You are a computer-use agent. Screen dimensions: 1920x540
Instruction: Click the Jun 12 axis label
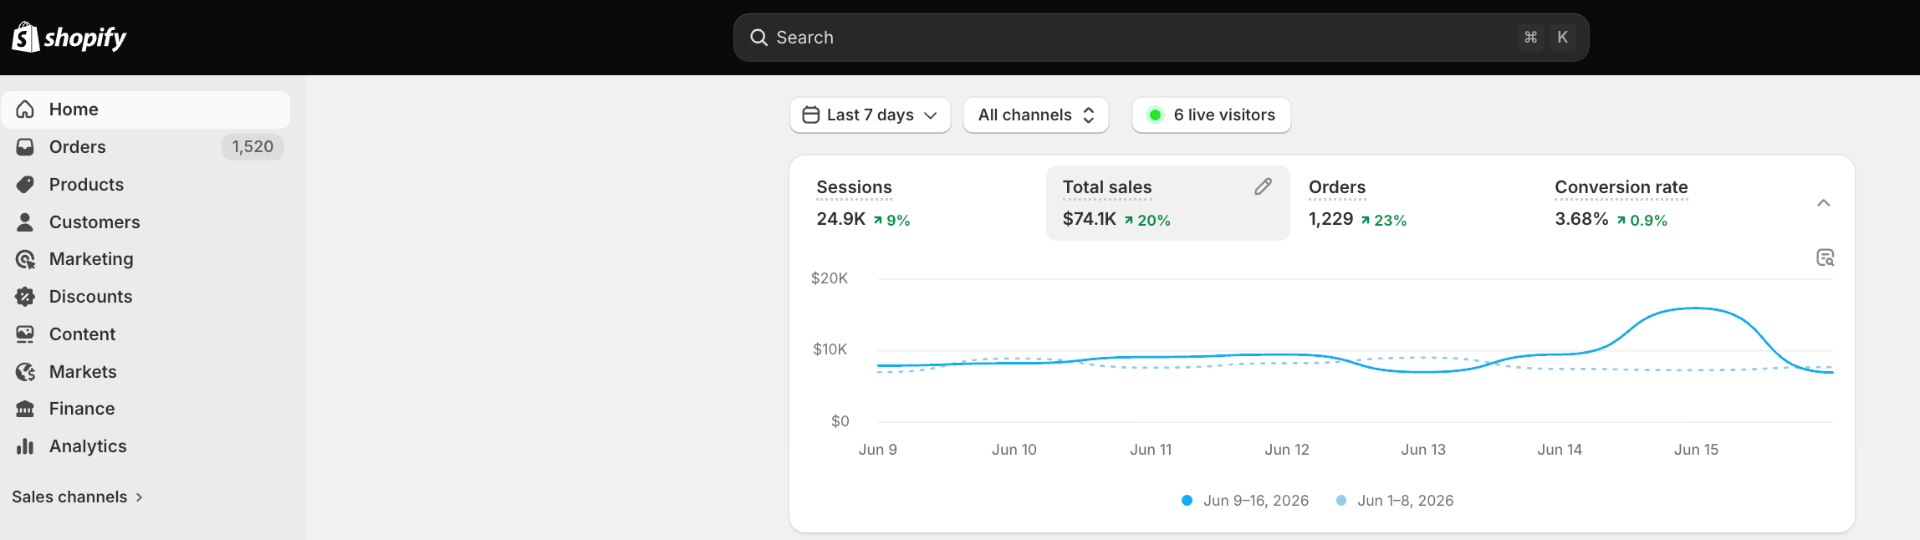1287,450
